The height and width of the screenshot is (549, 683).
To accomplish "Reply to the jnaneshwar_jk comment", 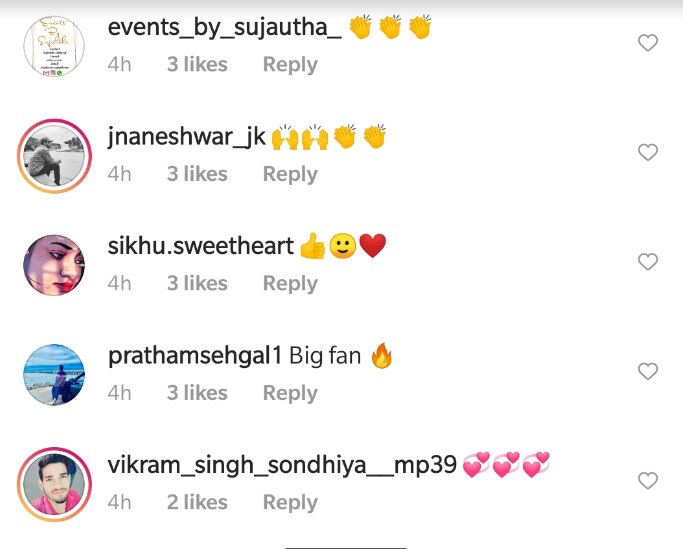I will point(290,174).
